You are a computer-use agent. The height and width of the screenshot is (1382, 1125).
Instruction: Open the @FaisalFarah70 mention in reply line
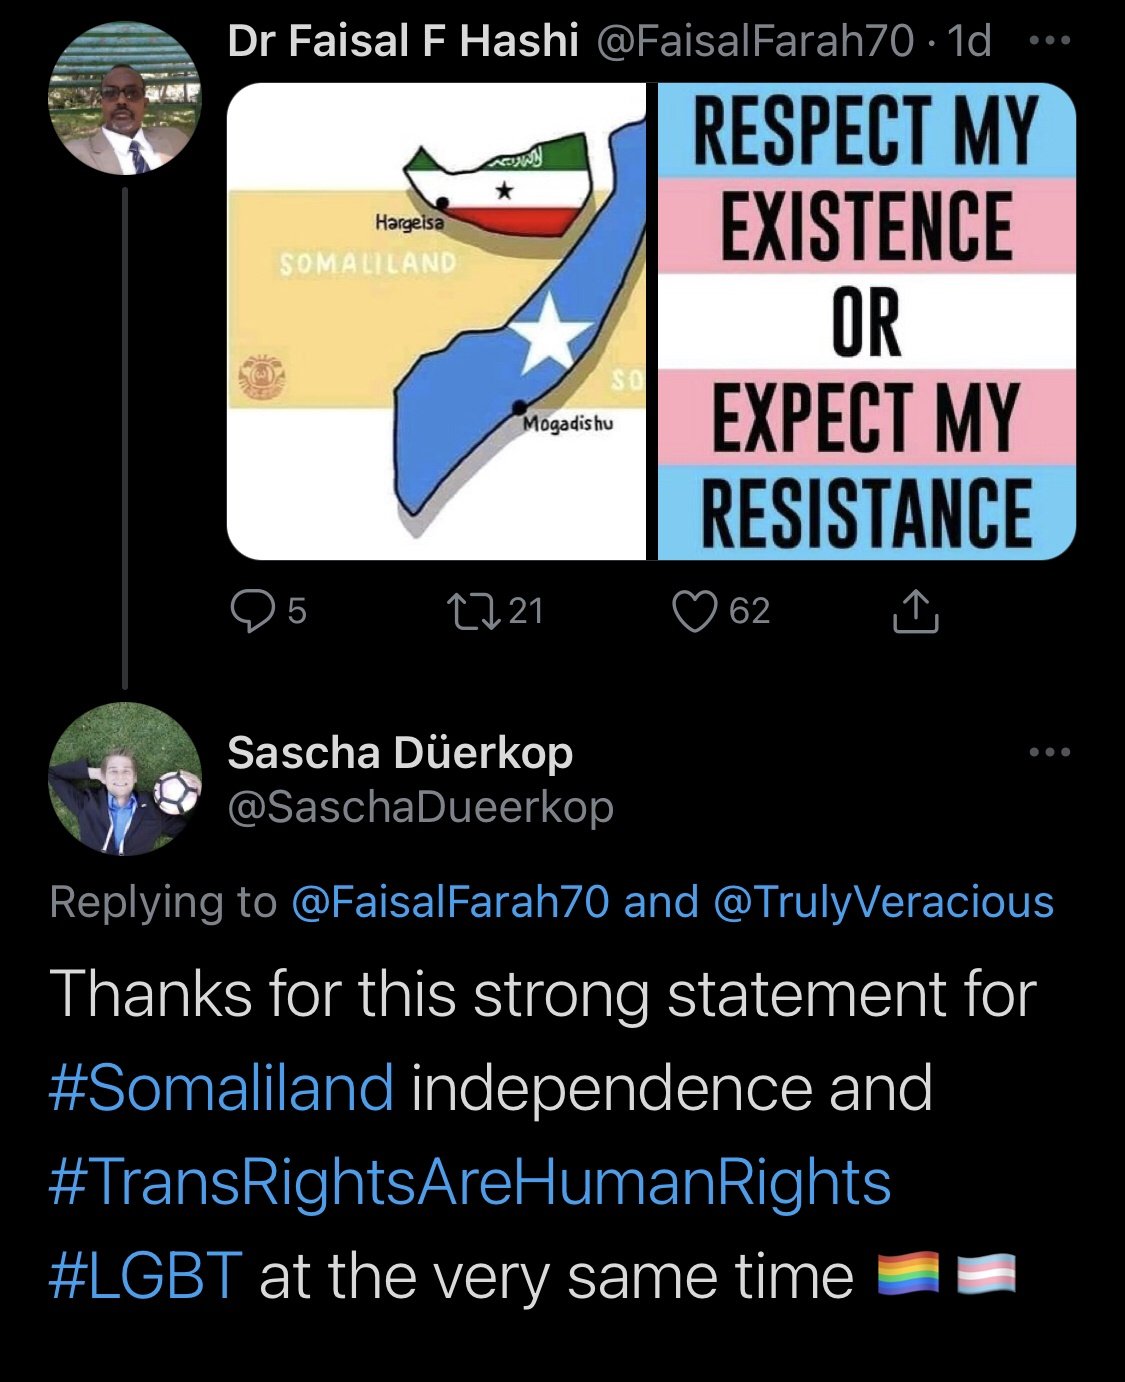click(449, 902)
